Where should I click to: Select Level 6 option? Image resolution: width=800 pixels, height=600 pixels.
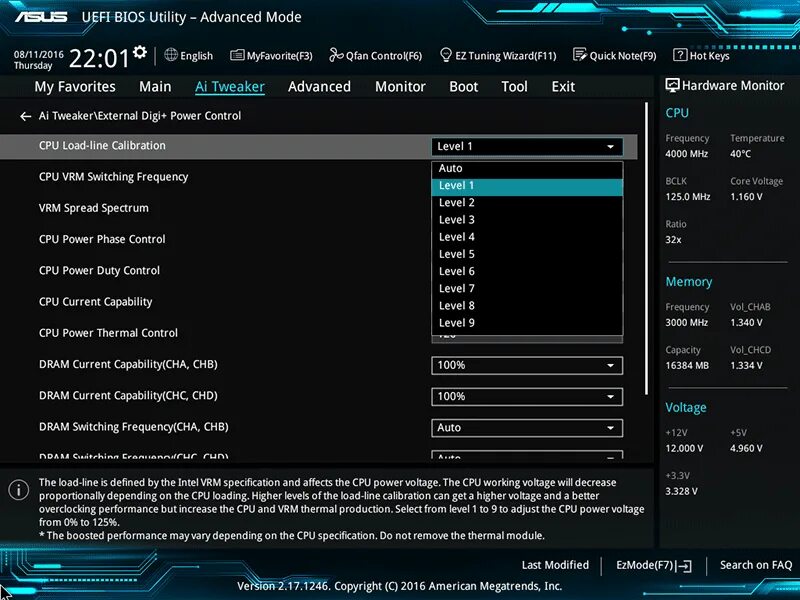pos(527,272)
